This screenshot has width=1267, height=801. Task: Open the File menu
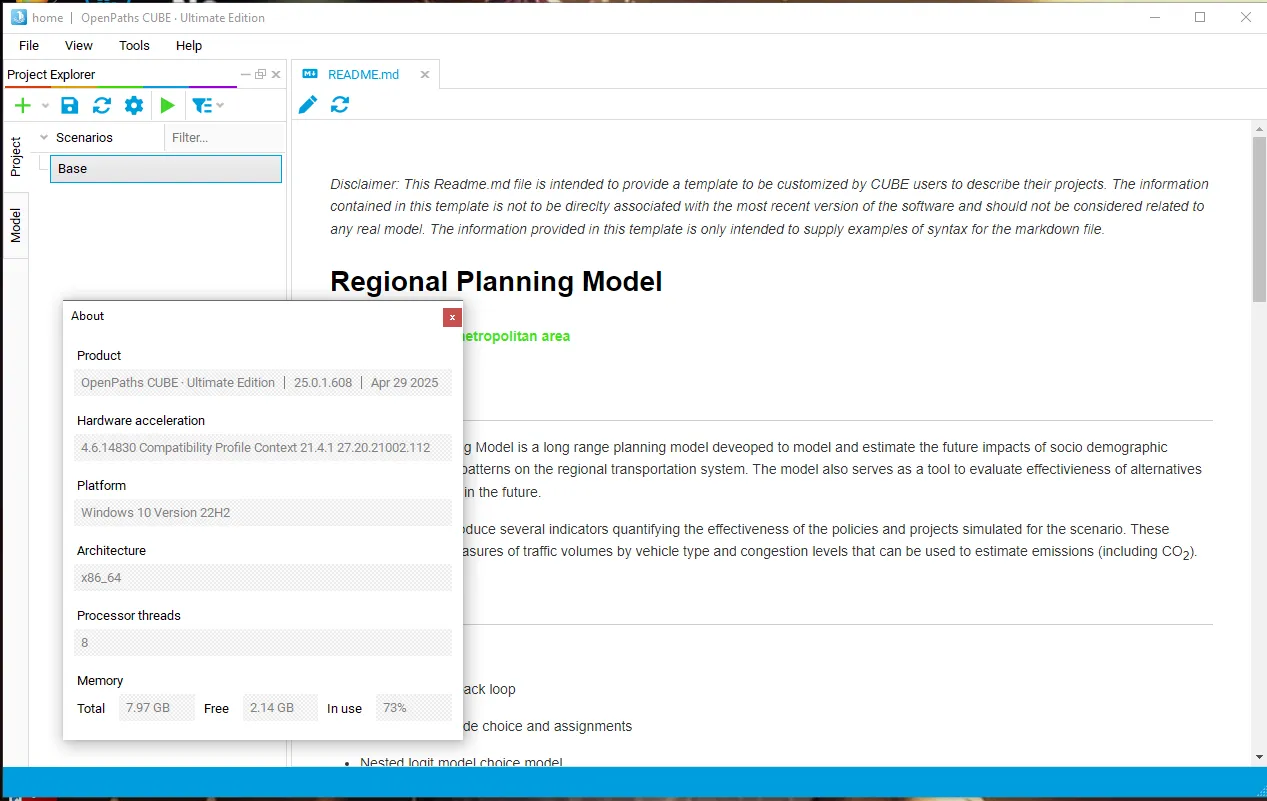tap(29, 45)
